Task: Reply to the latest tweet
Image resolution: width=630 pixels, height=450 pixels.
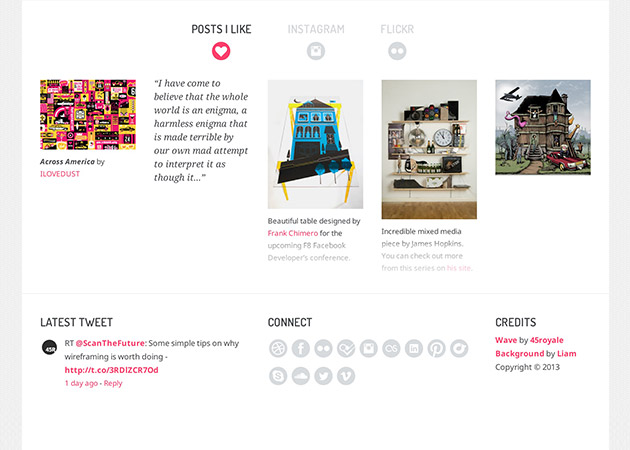Action: (x=113, y=383)
